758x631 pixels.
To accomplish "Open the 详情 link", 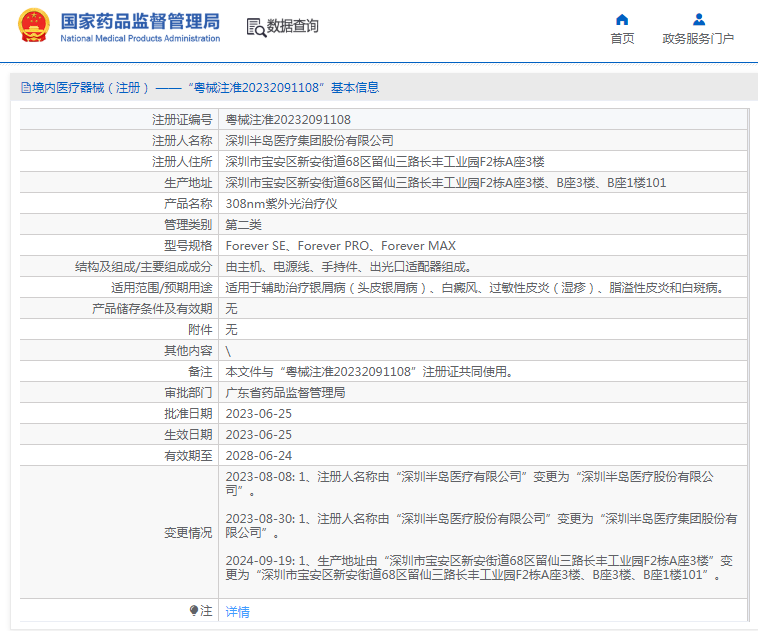I will click(237, 612).
